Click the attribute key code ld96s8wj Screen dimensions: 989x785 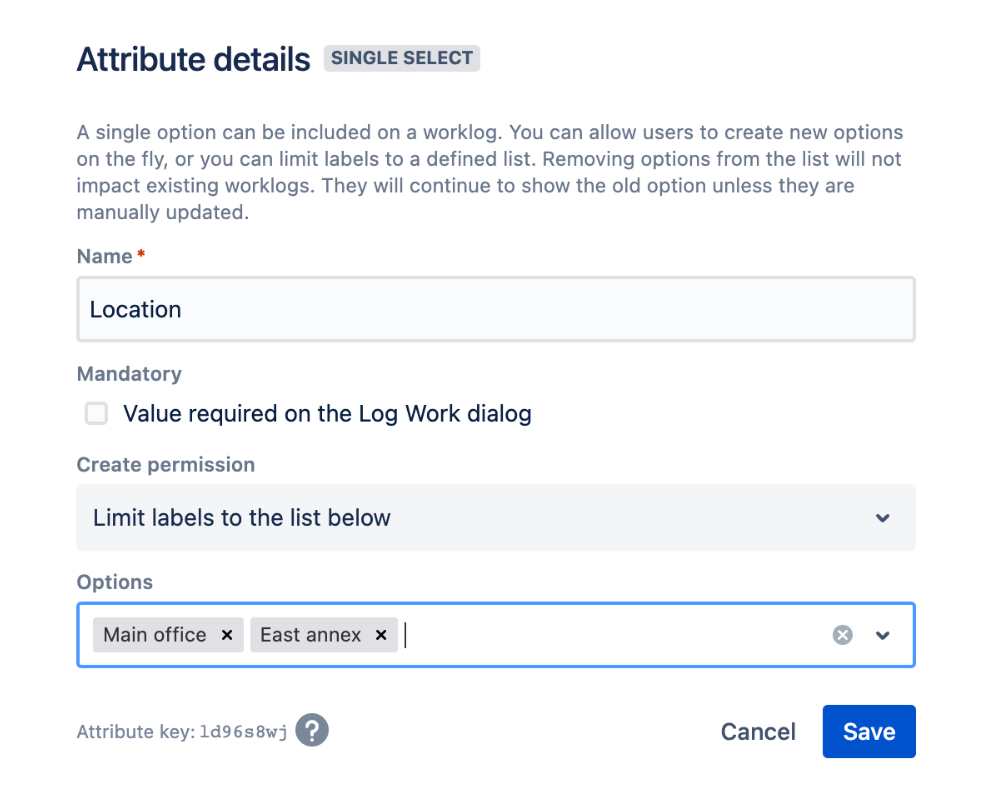[x=243, y=732]
